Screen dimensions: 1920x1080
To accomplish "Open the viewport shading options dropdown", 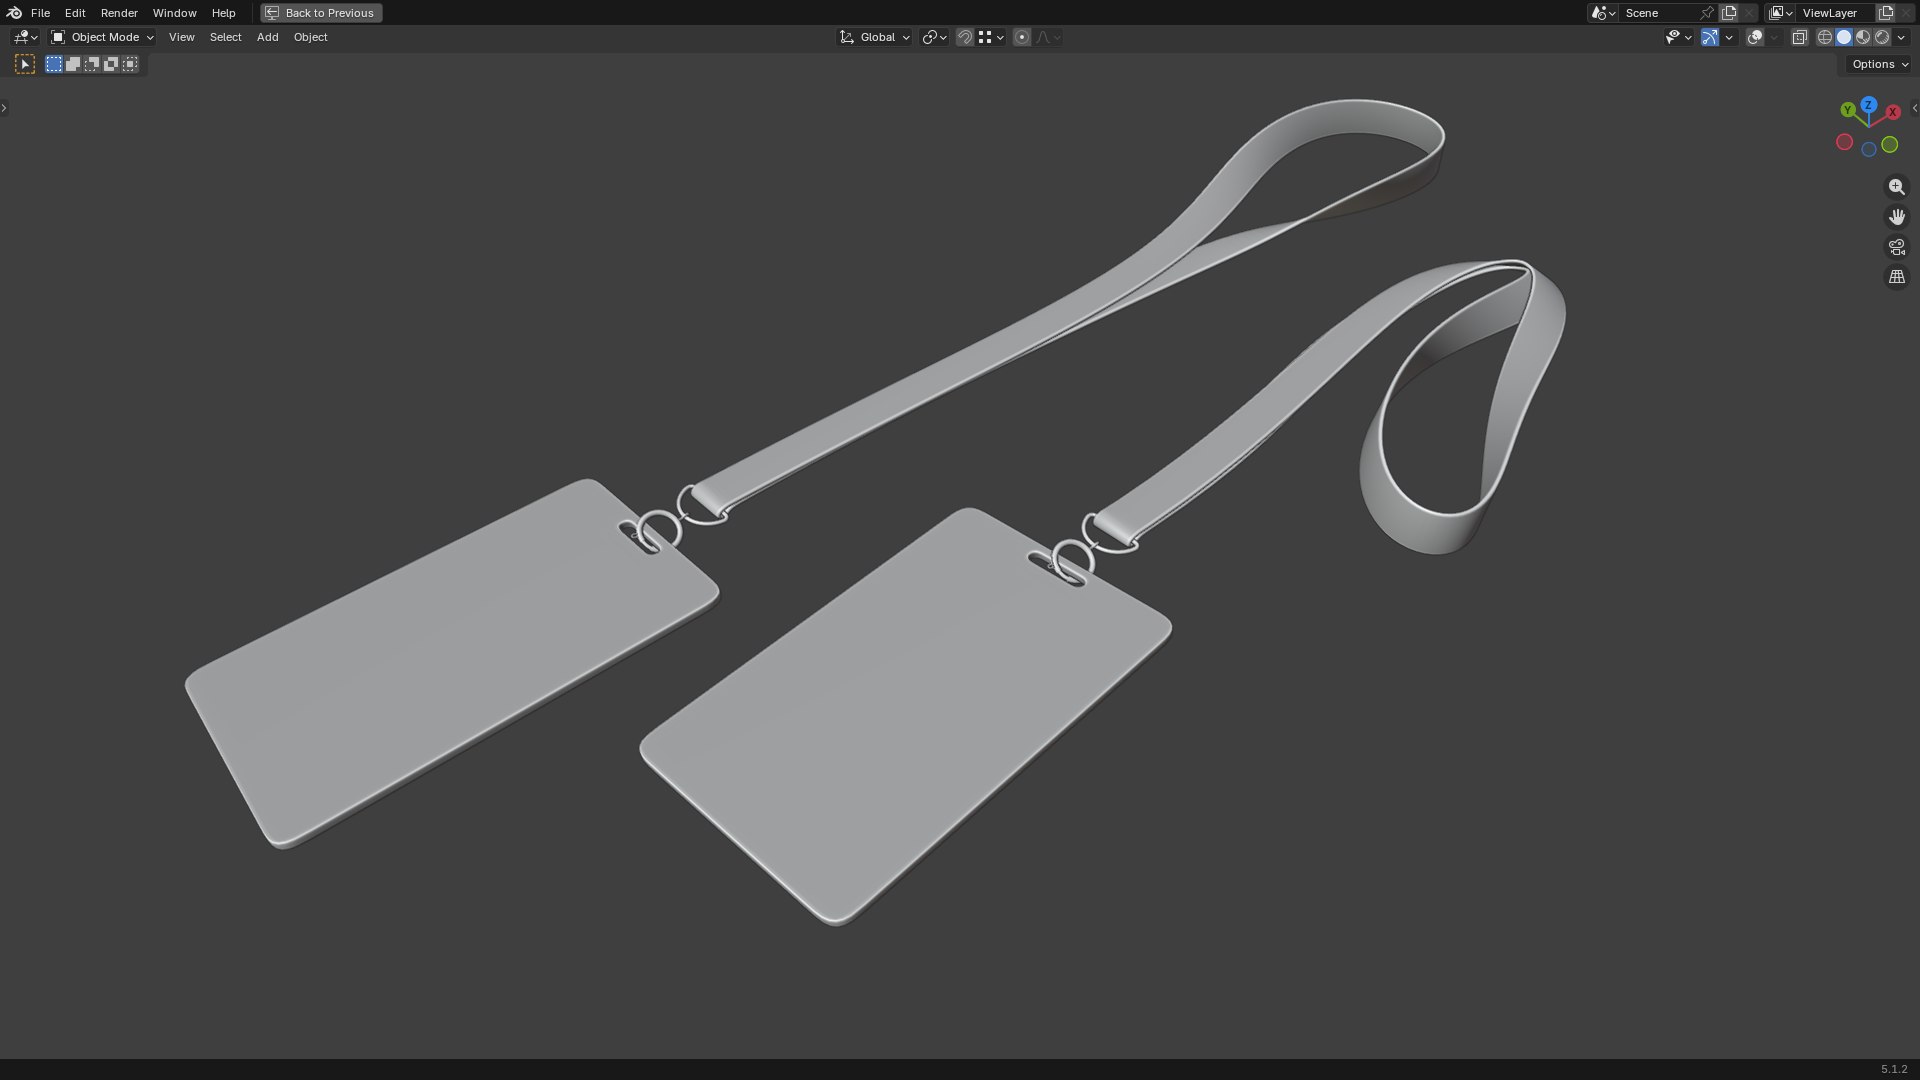I will pos(1901,37).
